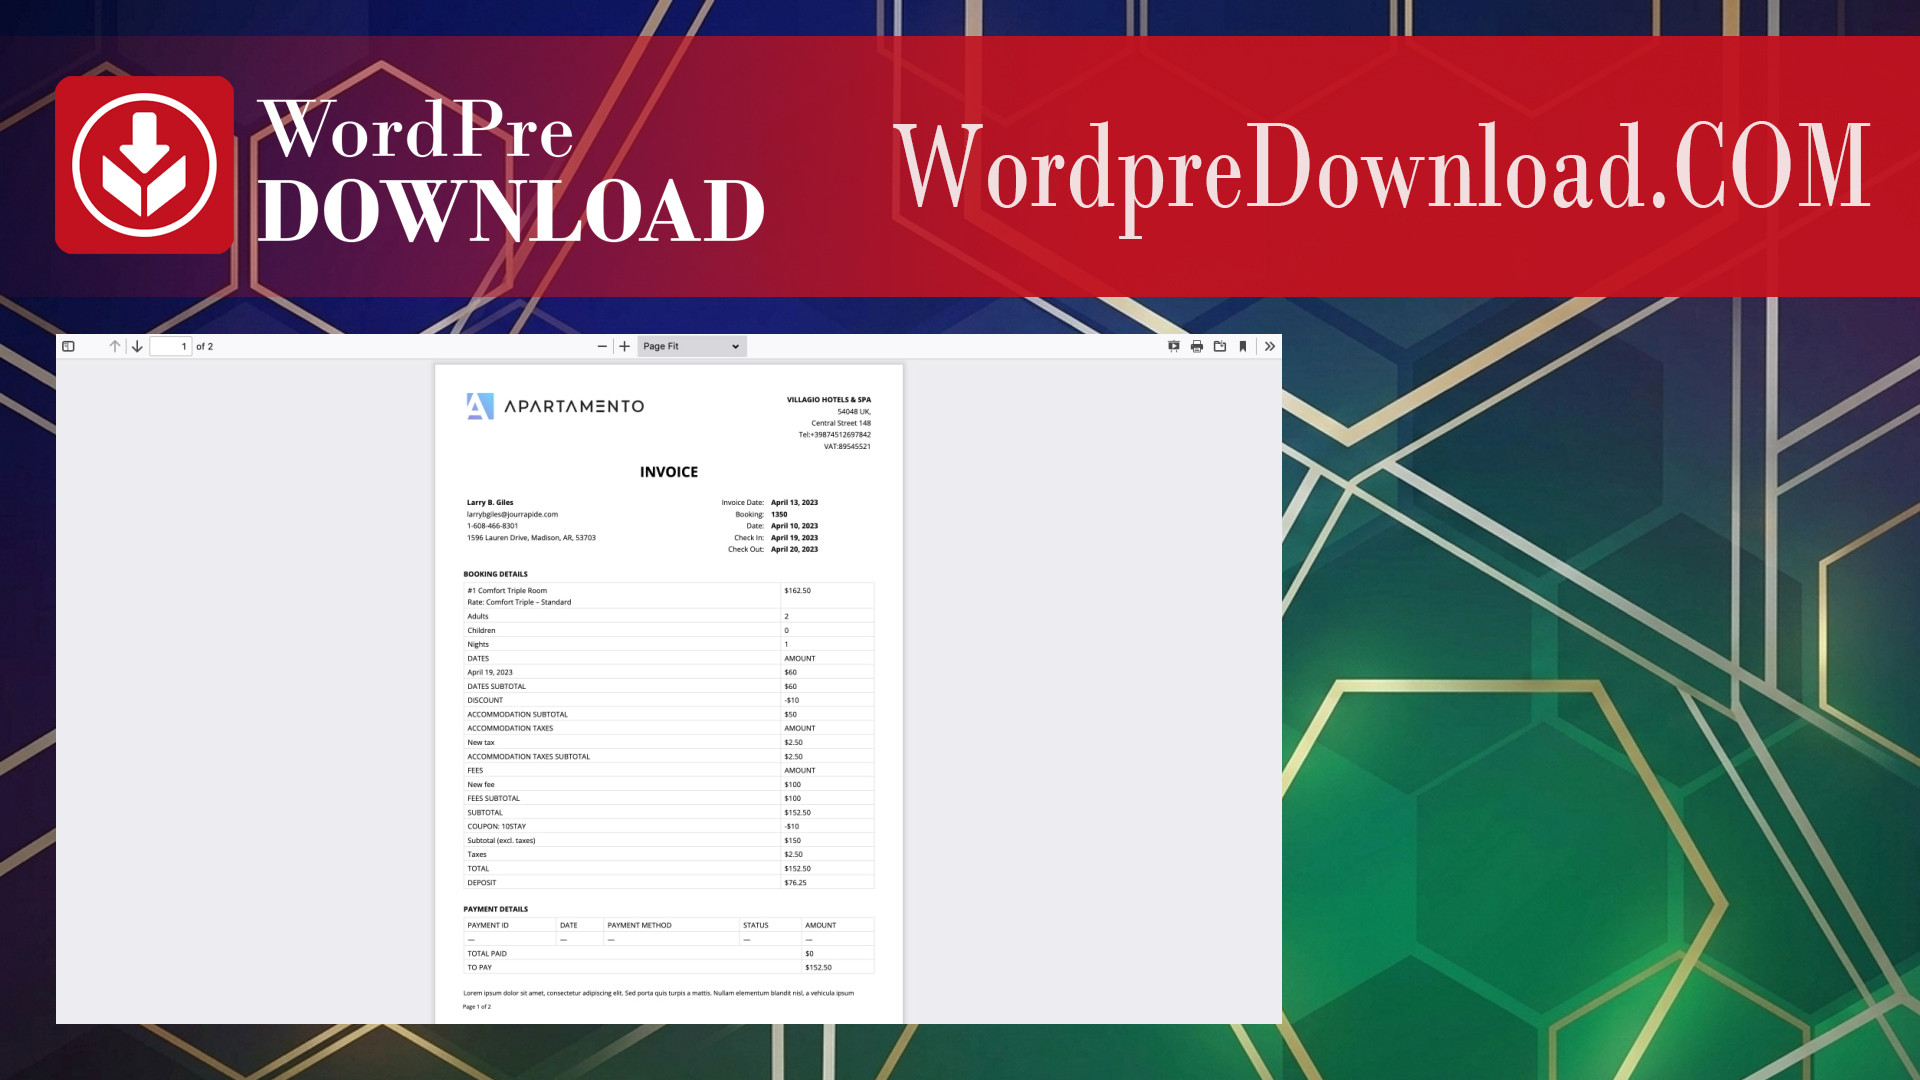
Task: Click the booking number 1350
Action: [779, 514]
